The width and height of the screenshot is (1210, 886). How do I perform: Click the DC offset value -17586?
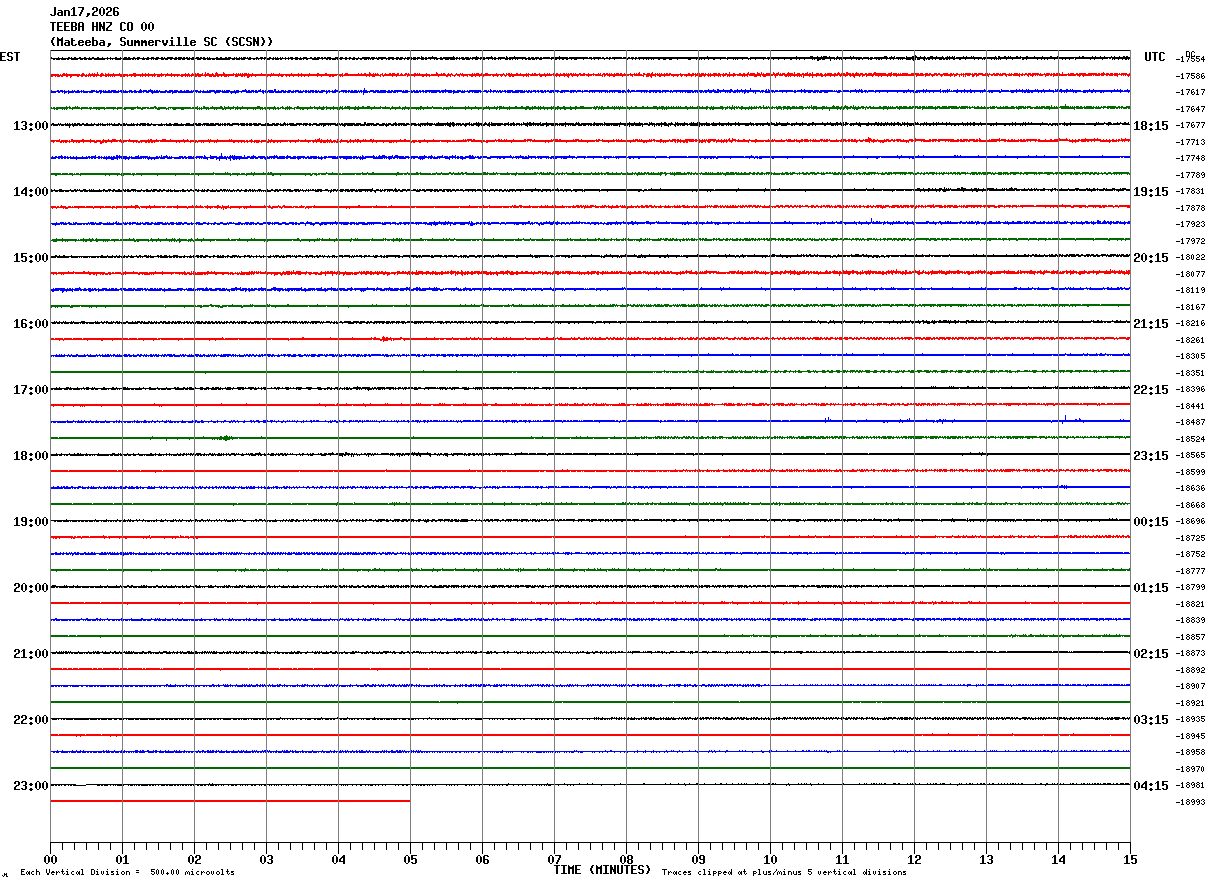pos(1190,76)
